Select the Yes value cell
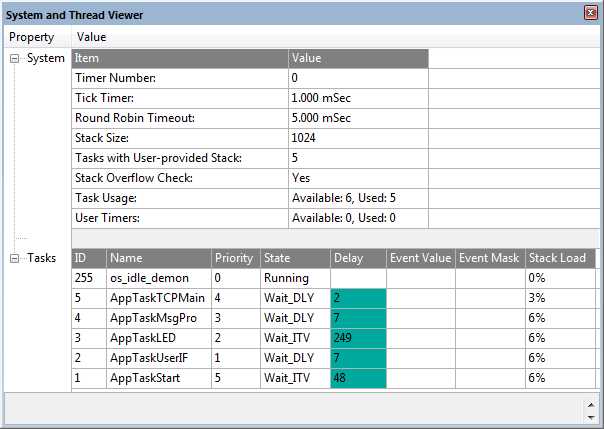The height and width of the screenshot is (429, 604). 358,178
